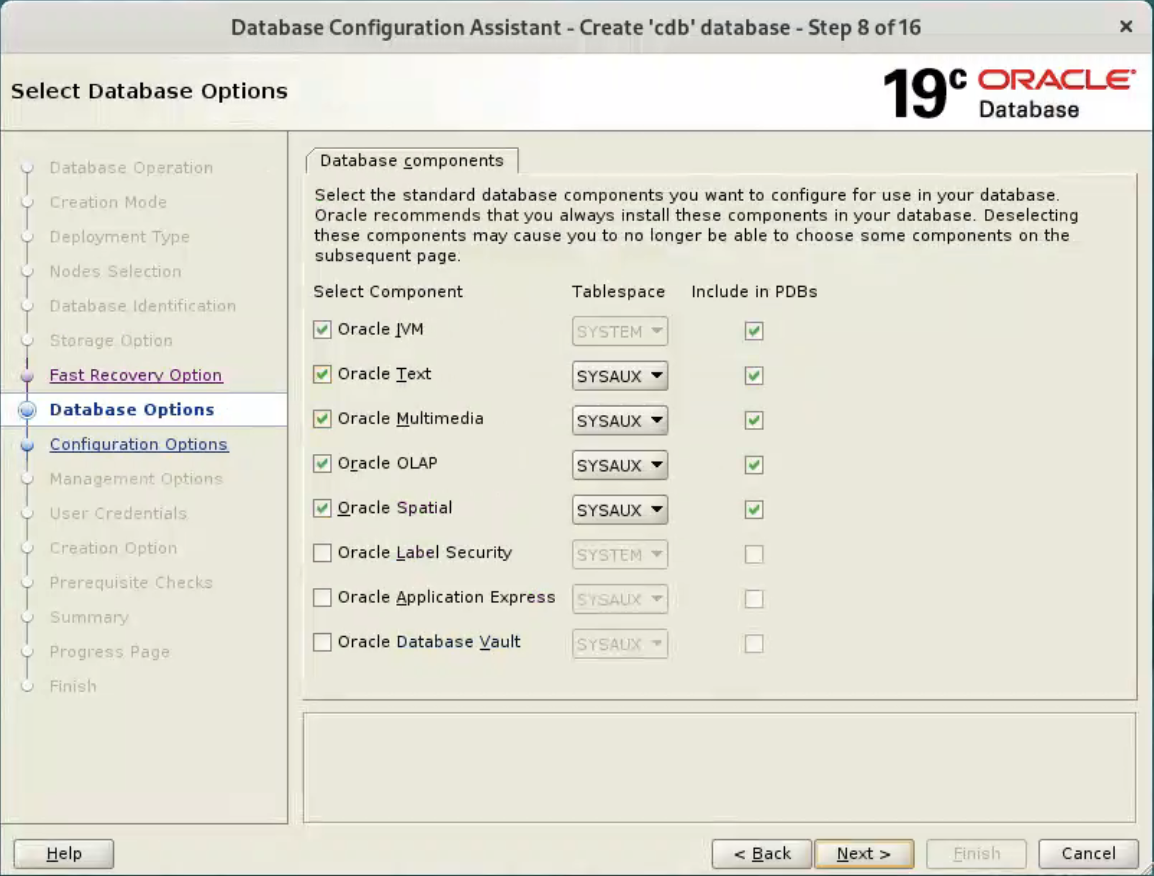Uncheck the Oracle Text component checkbox
Viewport: 1154px width, 876px height.
tap(322, 374)
